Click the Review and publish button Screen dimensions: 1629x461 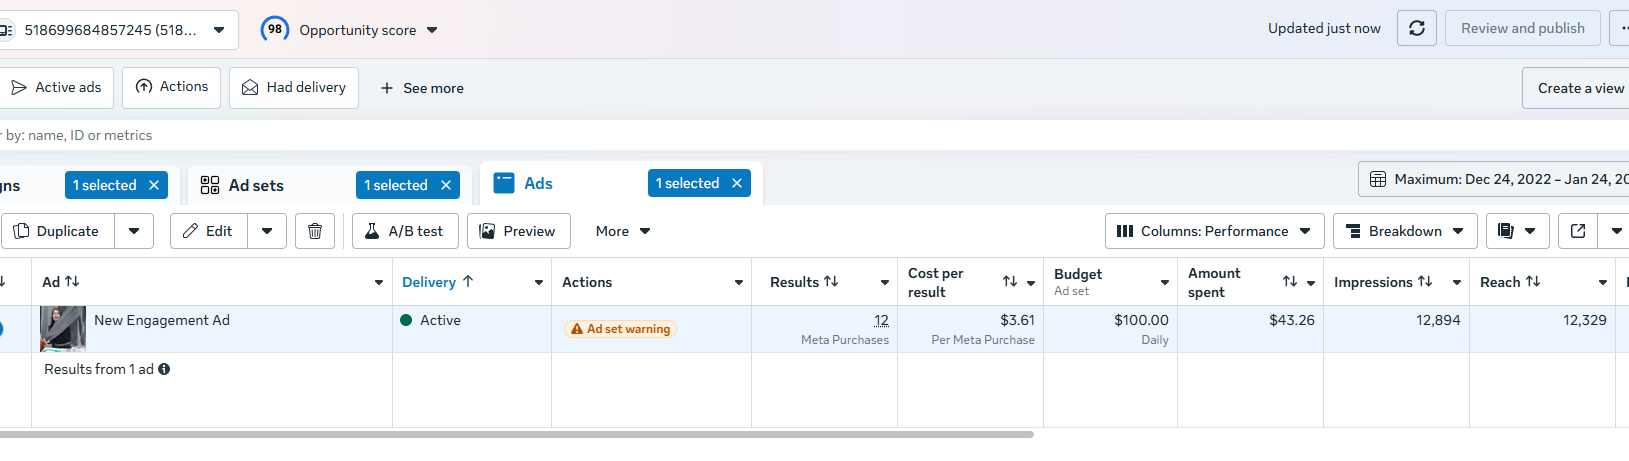(1522, 28)
